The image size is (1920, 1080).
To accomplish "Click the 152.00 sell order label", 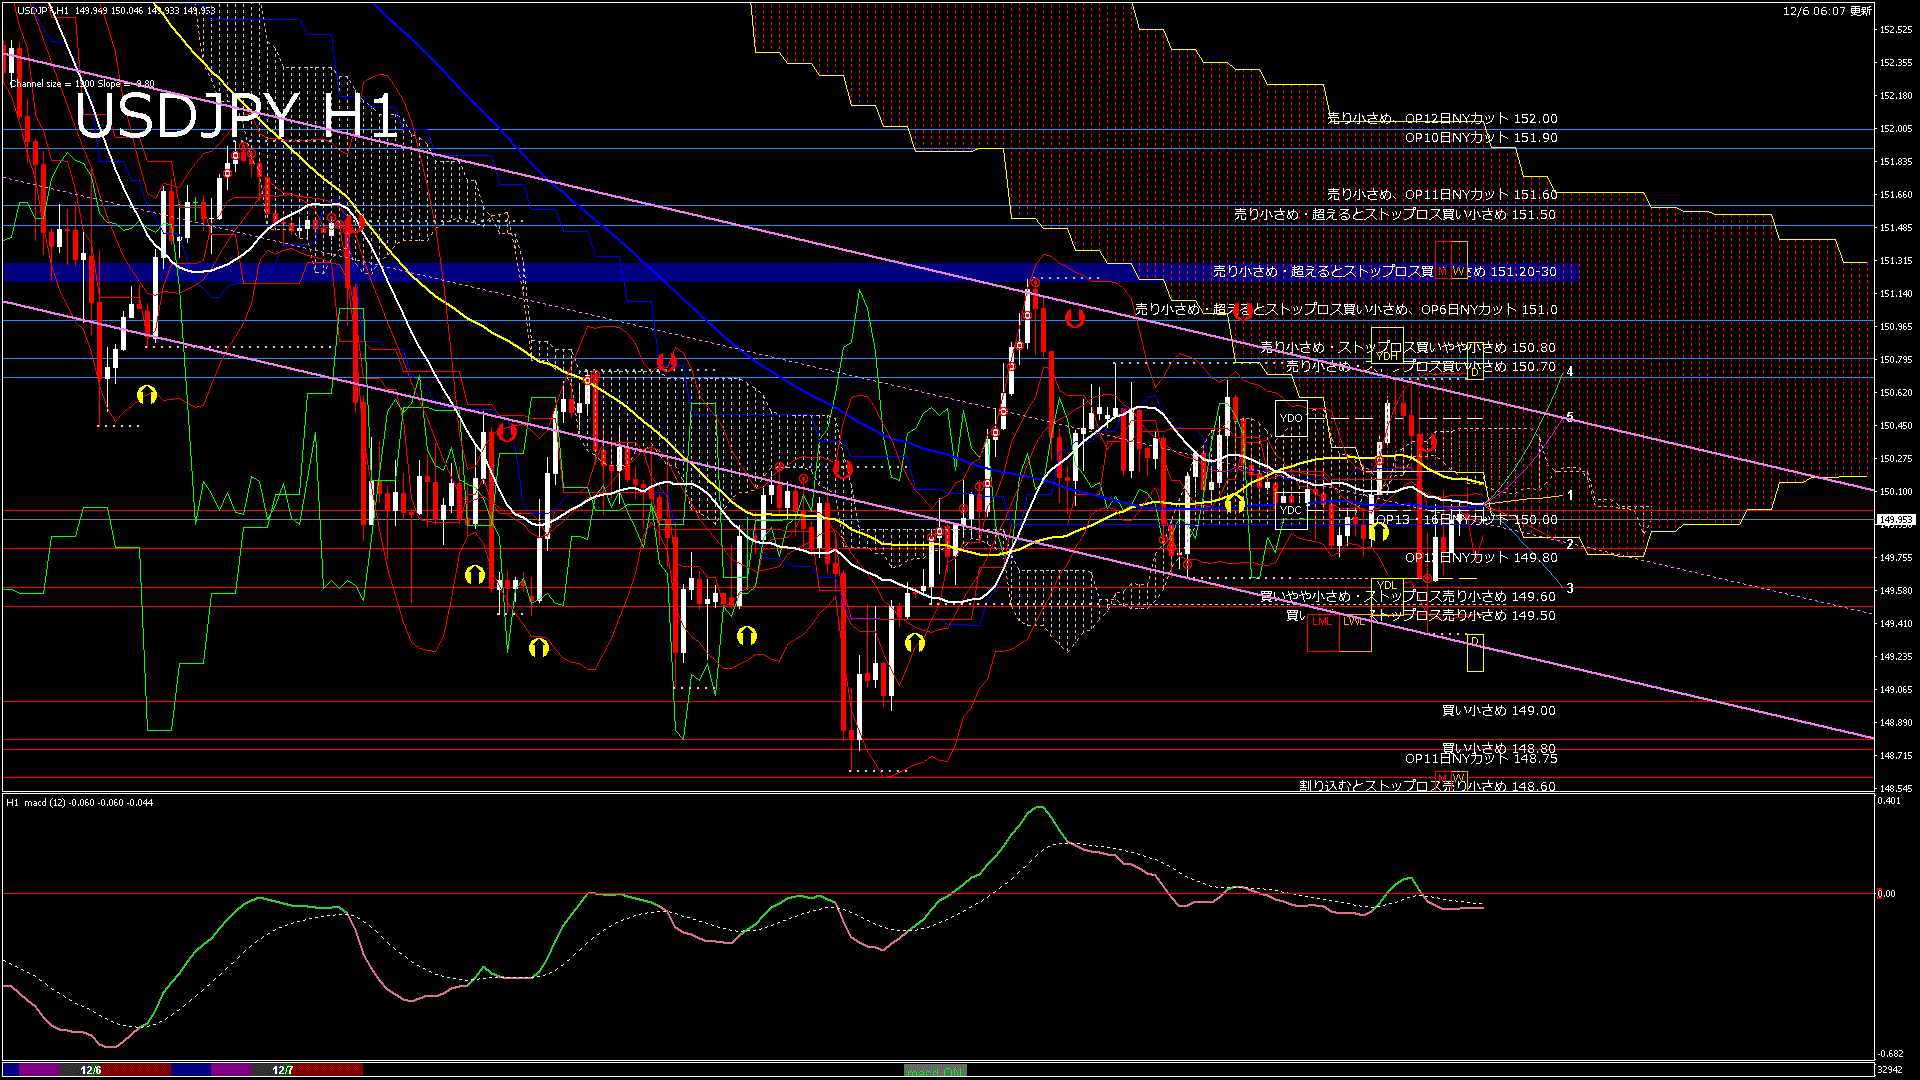I will [1442, 118].
